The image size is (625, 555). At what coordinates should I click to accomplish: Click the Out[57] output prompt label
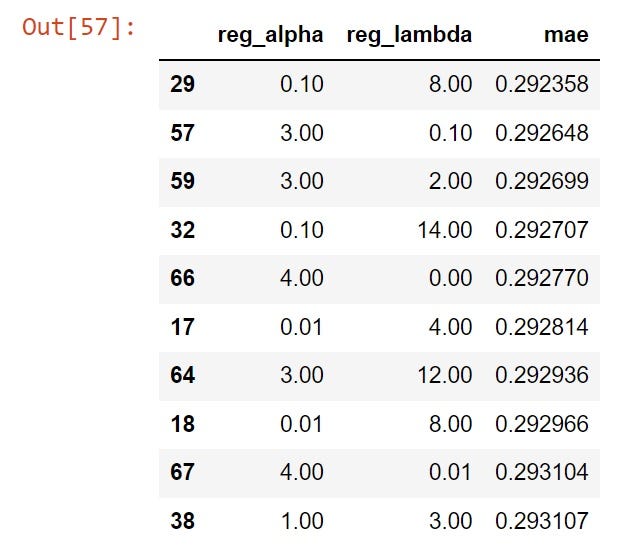pos(78,26)
